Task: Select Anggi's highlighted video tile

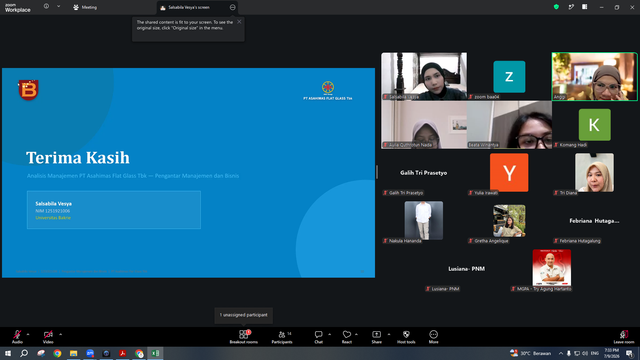Action: tap(594, 76)
